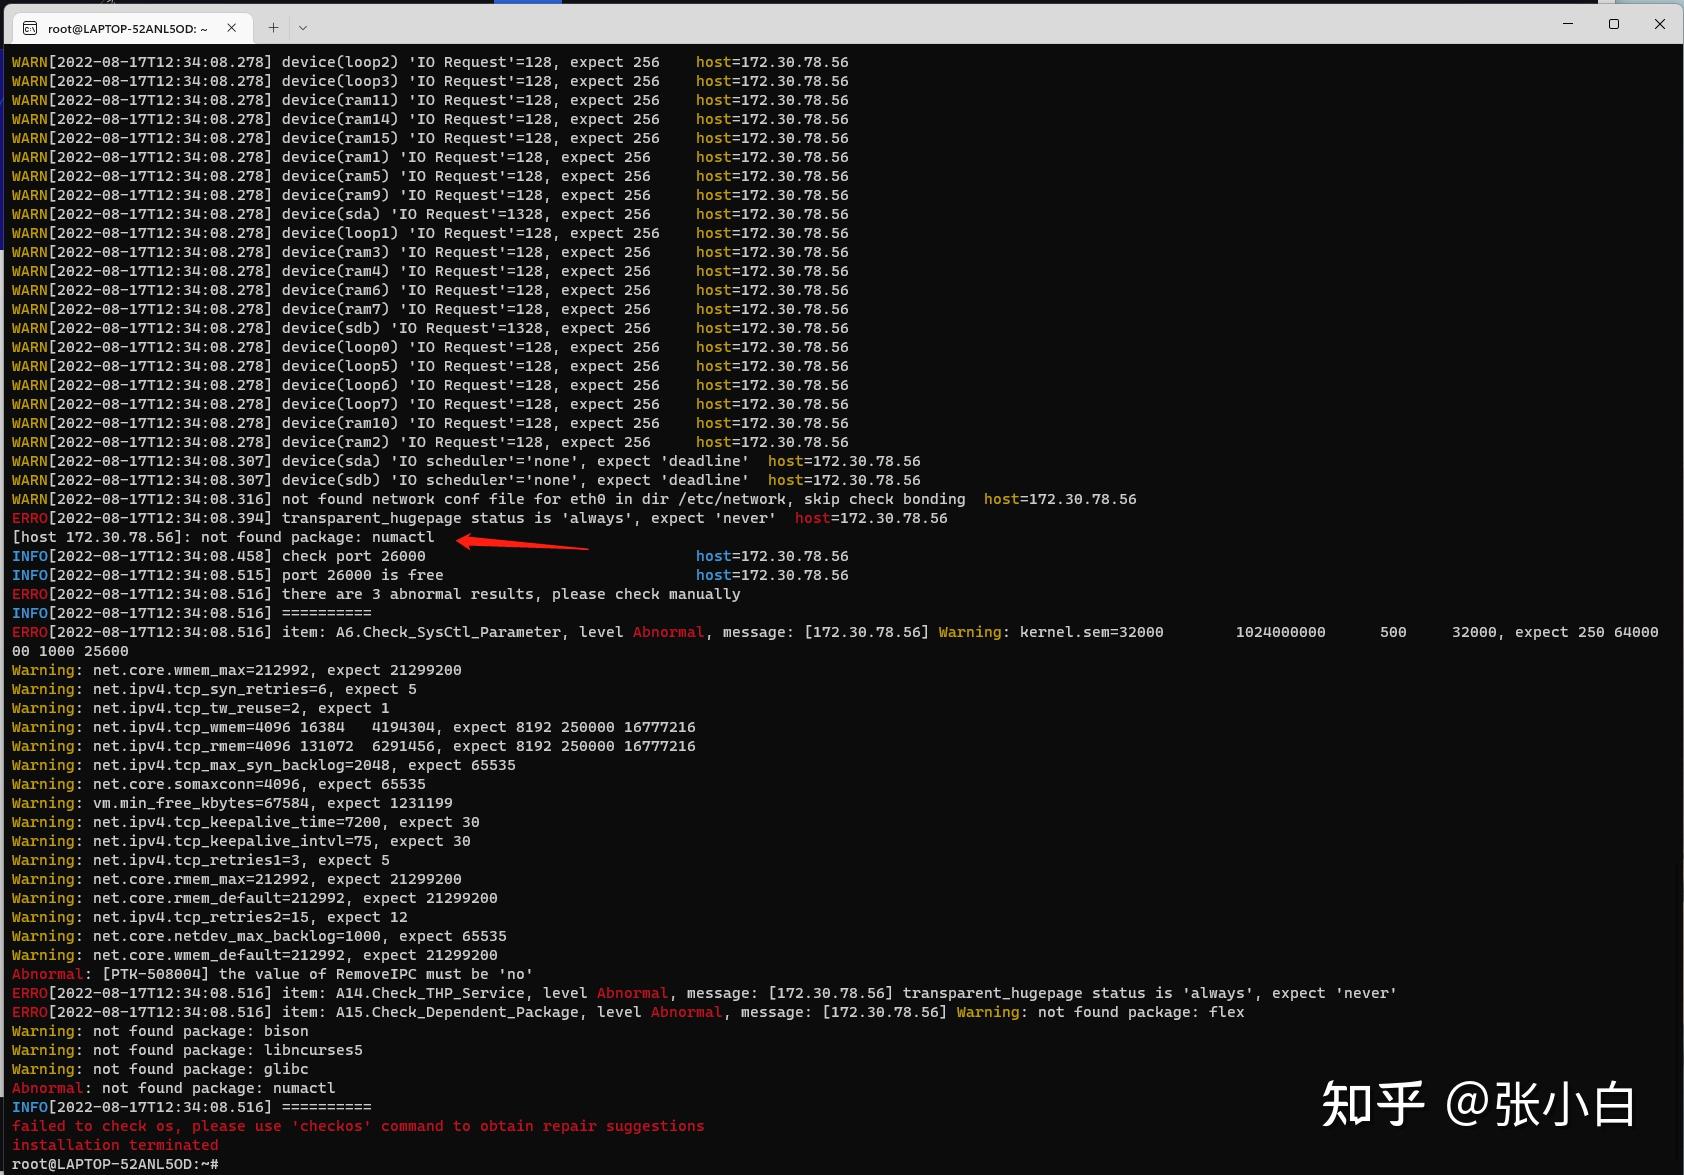Click the 'not found network conf file' warning
This screenshot has width=1684, height=1175.
tap(574, 499)
